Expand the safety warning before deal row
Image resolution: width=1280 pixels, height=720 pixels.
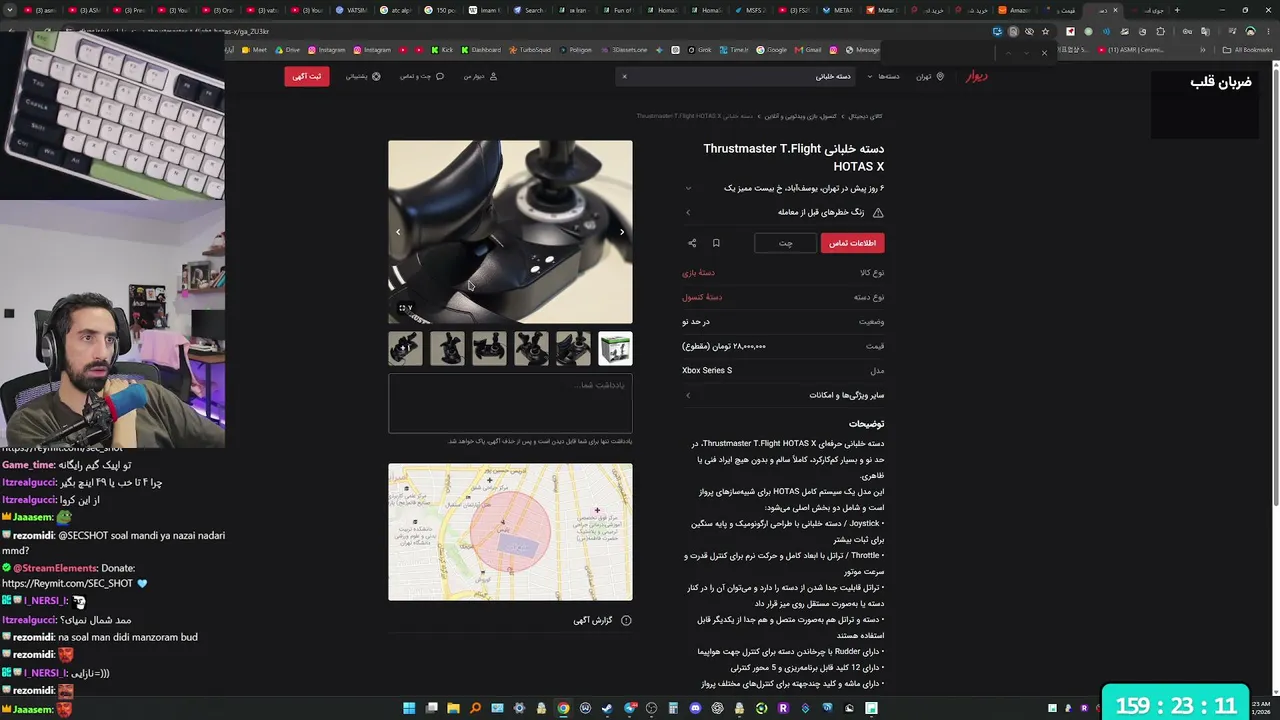[x=785, y=212]
